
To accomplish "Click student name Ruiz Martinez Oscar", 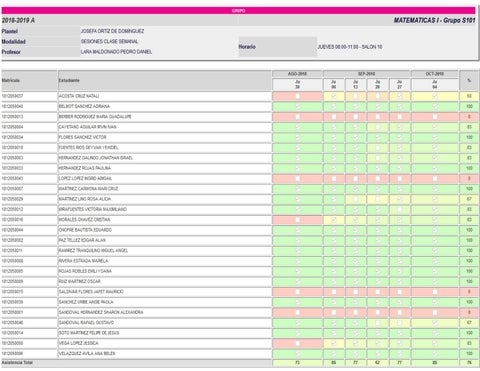I will point(80,281).
